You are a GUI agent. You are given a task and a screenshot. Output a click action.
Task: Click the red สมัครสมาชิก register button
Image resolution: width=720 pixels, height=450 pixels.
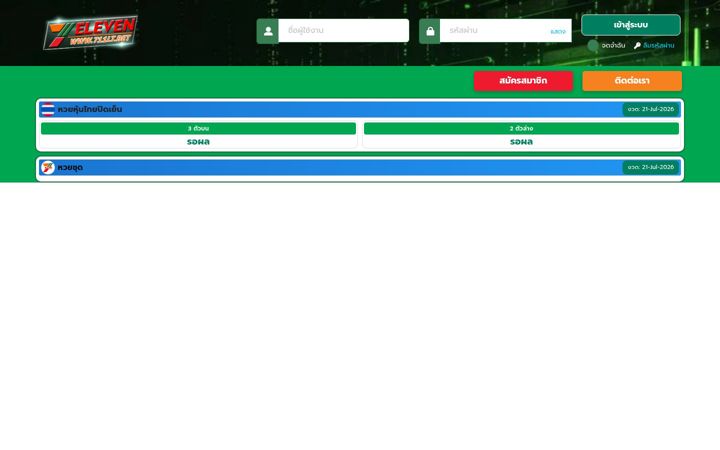pyautogui.click(x=523, y=81)
